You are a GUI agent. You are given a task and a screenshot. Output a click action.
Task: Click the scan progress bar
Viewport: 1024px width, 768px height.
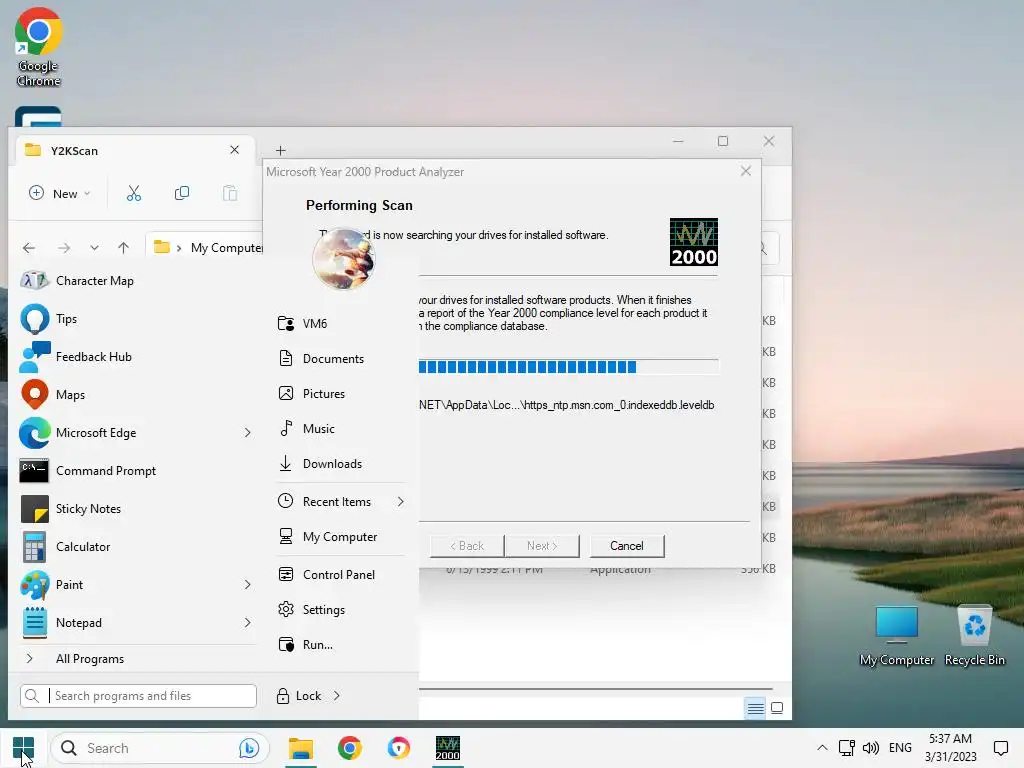568,366
